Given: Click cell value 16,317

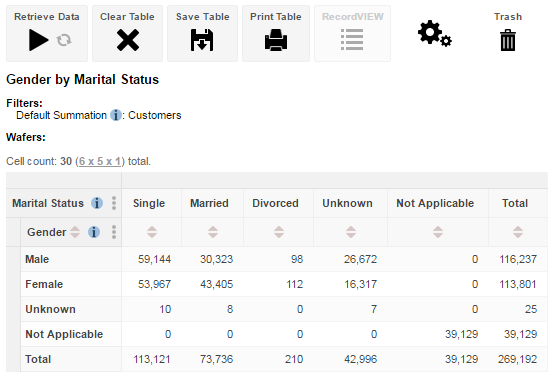Looking at the screenshot, I should [x=360, y=284].
